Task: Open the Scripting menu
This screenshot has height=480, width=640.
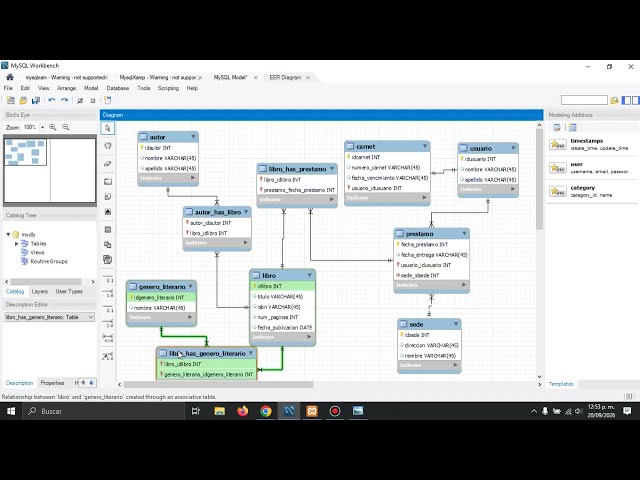Action: point(168,88)
